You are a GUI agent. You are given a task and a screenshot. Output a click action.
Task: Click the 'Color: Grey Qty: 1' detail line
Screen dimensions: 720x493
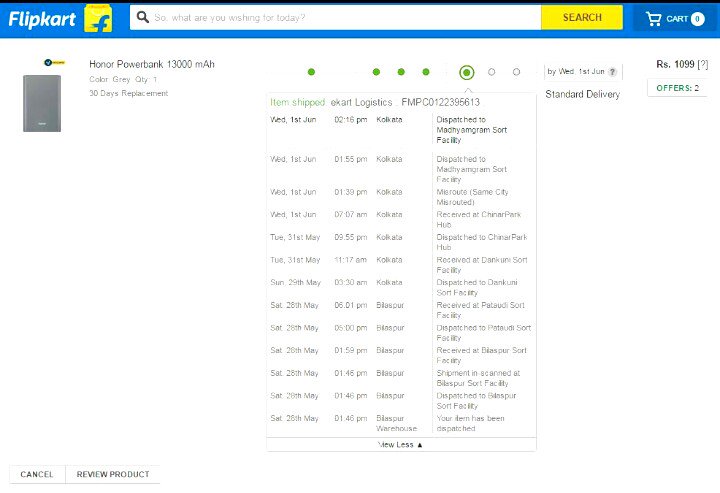point(123,79)
